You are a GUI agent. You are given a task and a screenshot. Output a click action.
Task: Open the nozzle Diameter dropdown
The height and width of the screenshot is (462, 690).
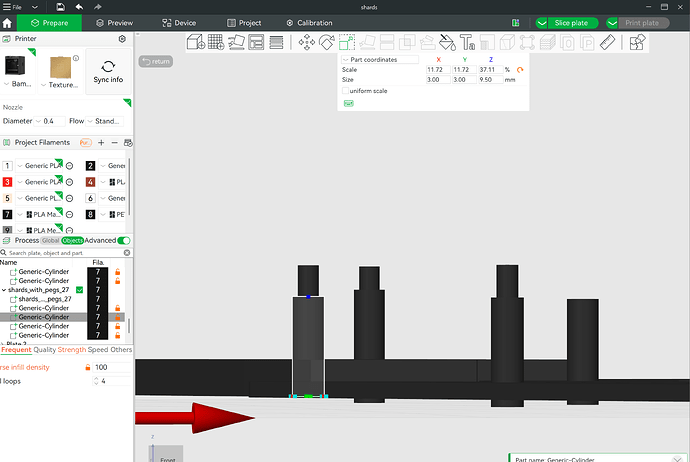[x=49, y=121]
